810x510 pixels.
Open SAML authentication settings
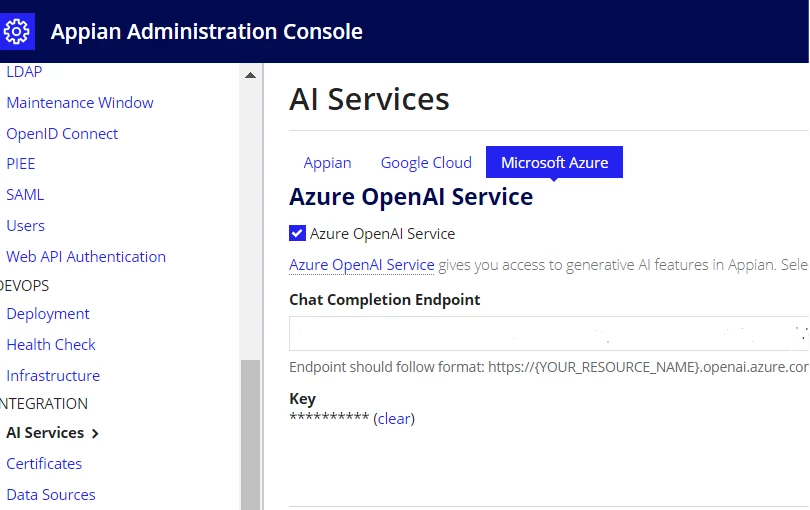coord(25,195)
